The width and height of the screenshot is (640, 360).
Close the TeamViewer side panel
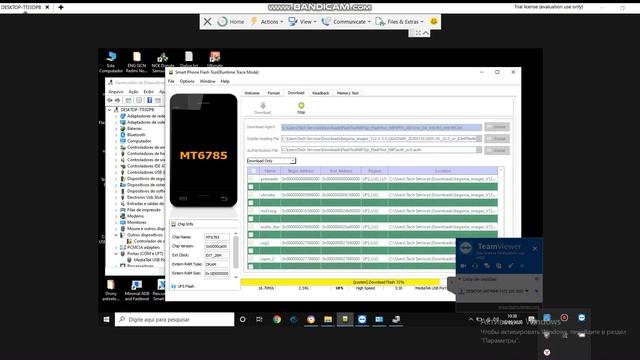point(535,248)
